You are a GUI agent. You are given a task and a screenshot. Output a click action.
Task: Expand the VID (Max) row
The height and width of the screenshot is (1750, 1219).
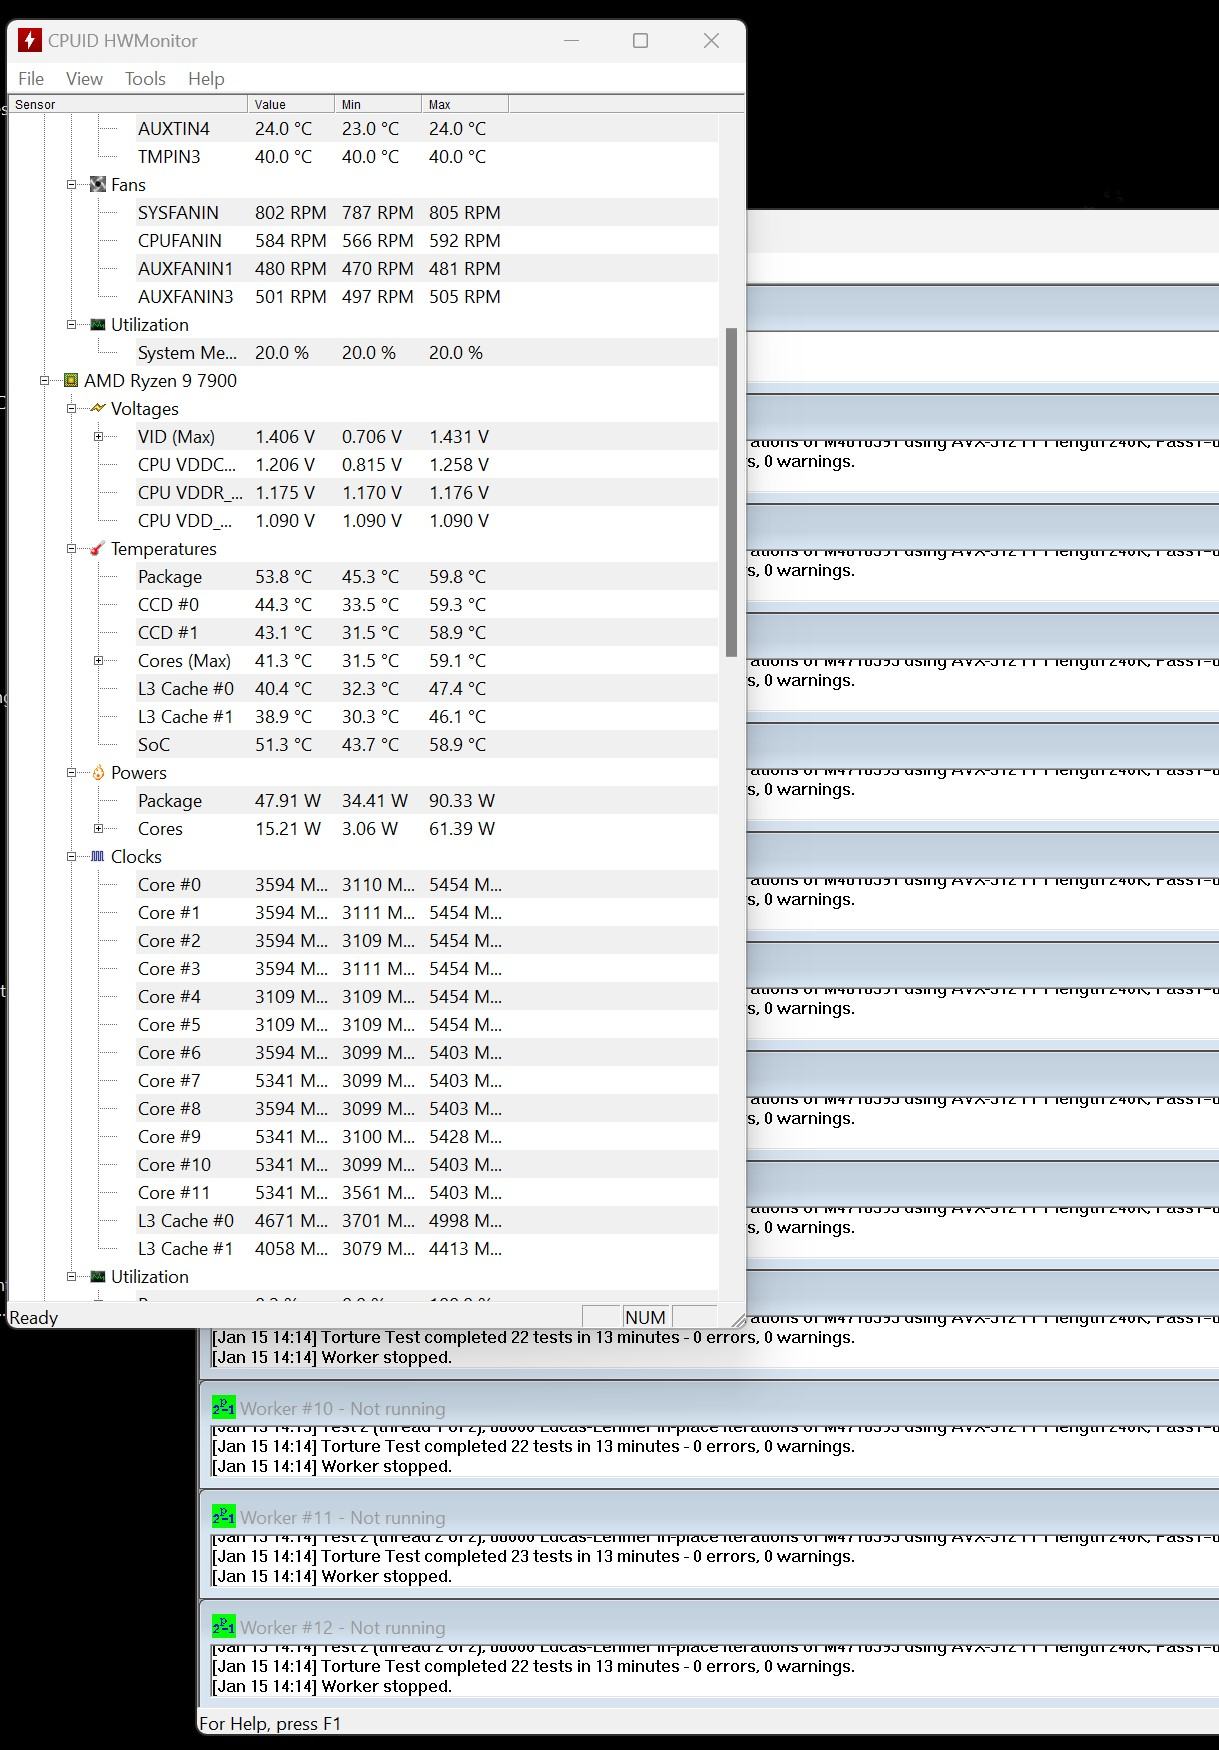[x=99, y=436]
